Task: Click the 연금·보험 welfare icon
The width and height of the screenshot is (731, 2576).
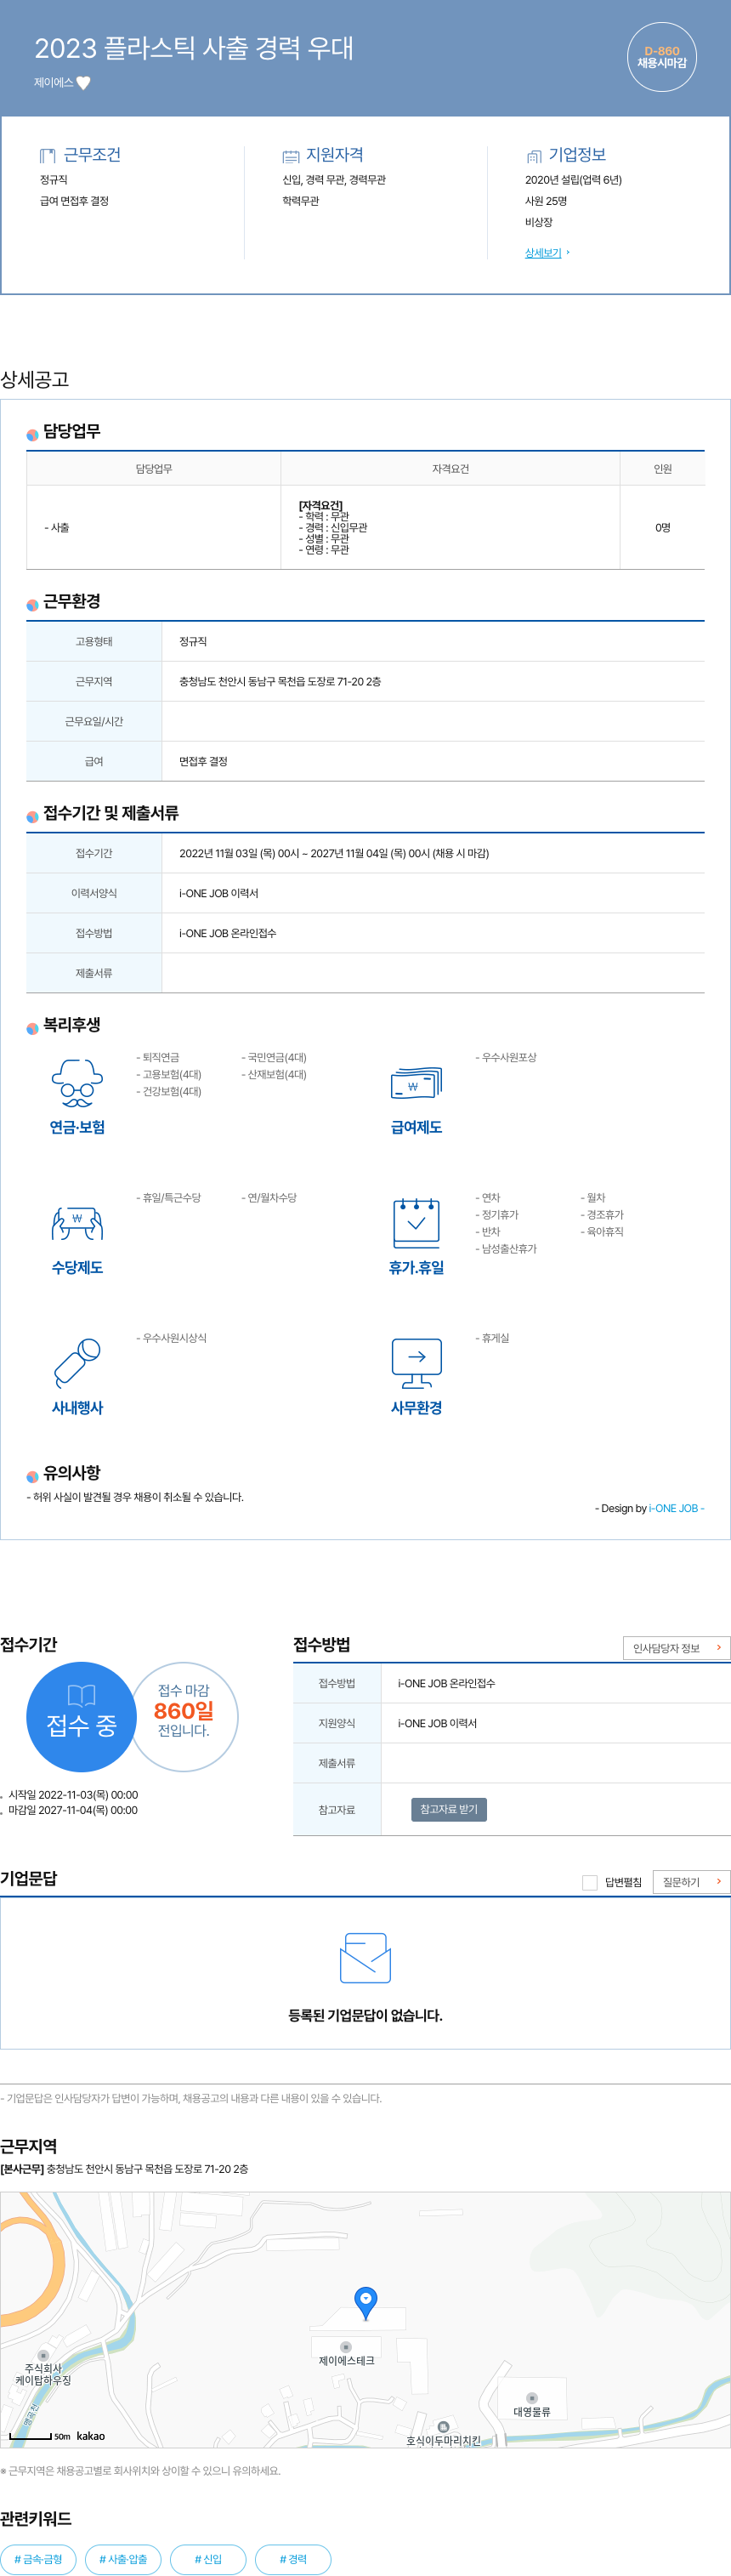Action: coord(77,1083)
